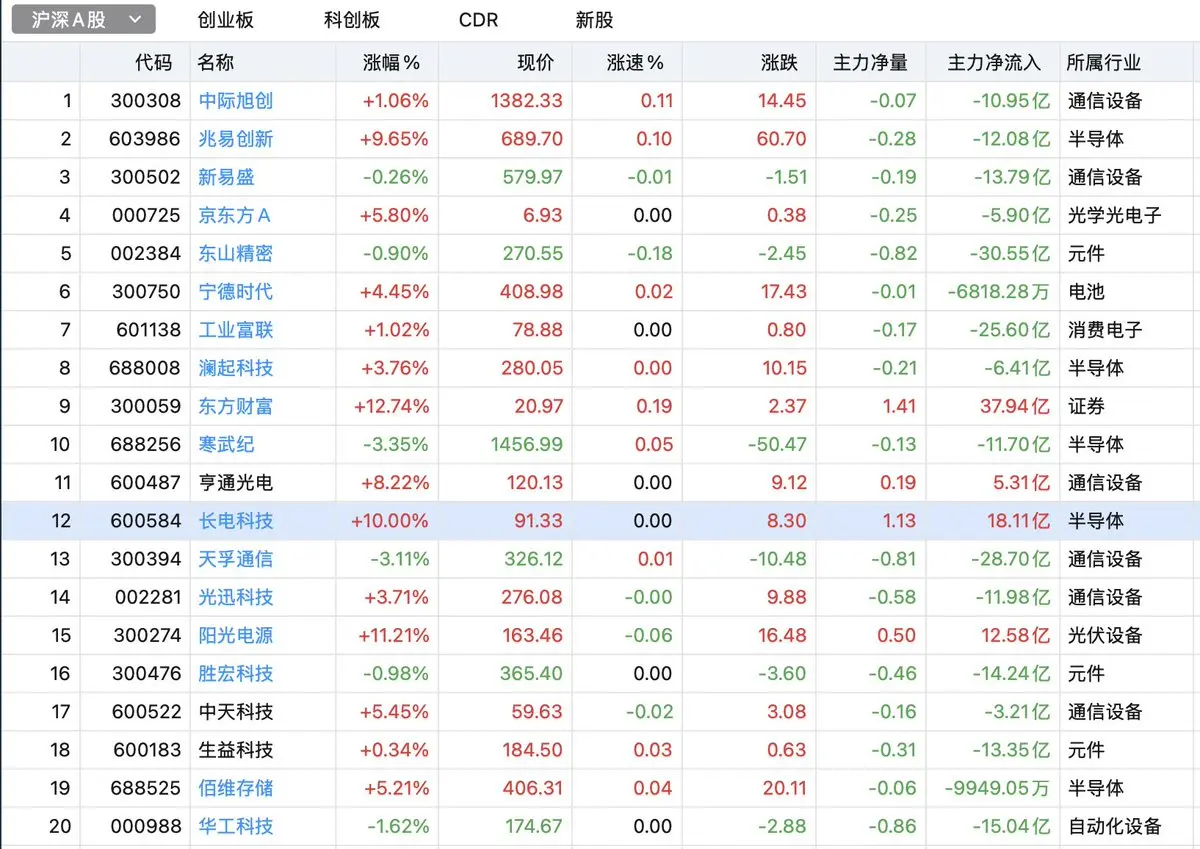
Task: Select stock name 中天科技
Action: (236, 711)
